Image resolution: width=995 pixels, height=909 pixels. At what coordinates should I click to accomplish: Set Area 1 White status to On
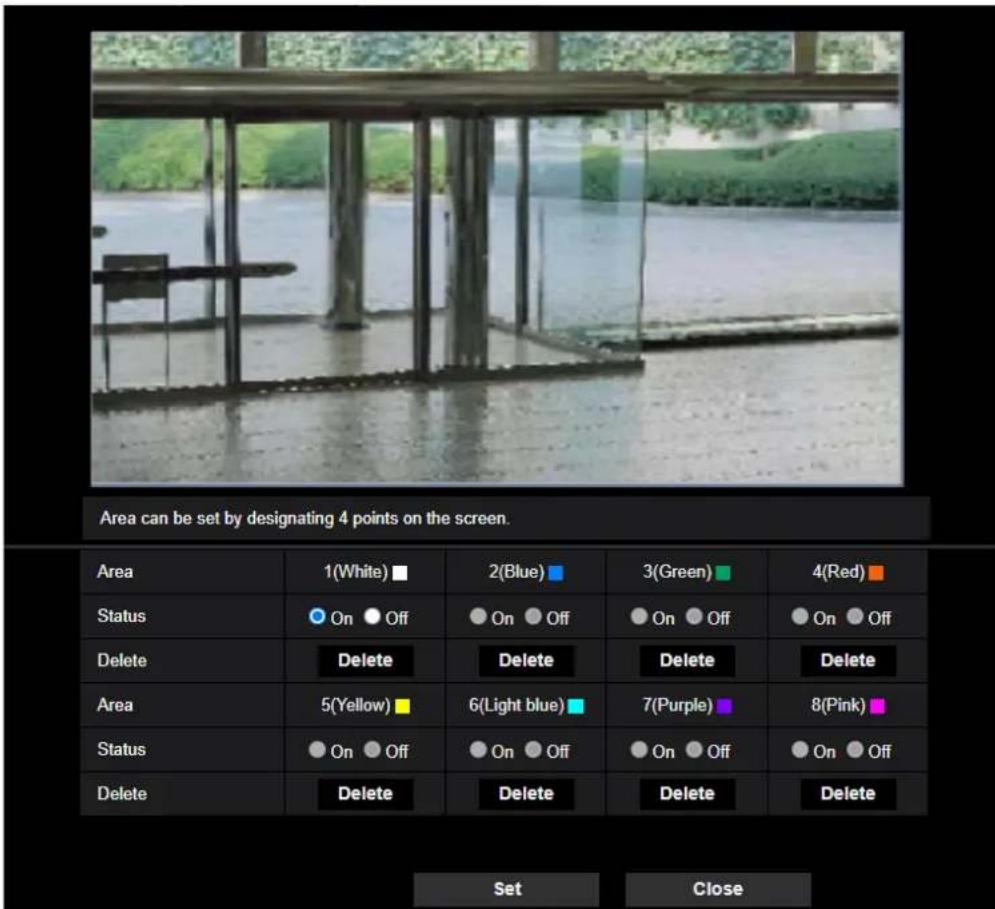click(x=317, y=616)
